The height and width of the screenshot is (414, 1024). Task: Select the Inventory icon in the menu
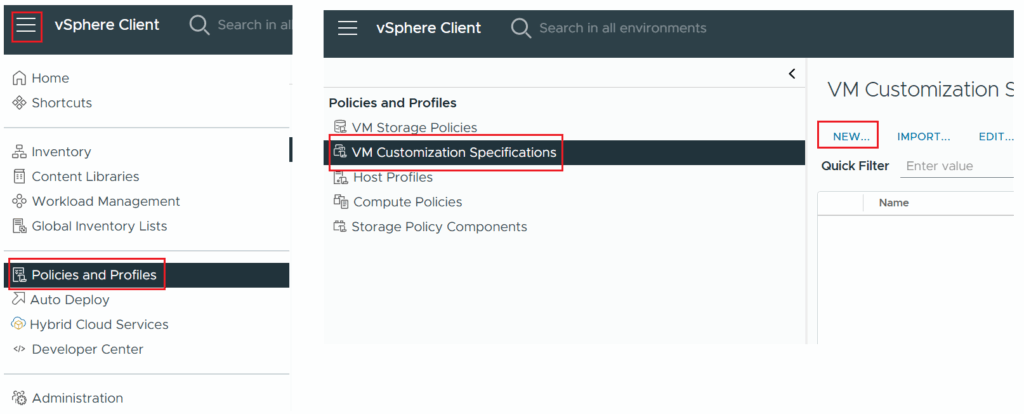click(20, 152)
